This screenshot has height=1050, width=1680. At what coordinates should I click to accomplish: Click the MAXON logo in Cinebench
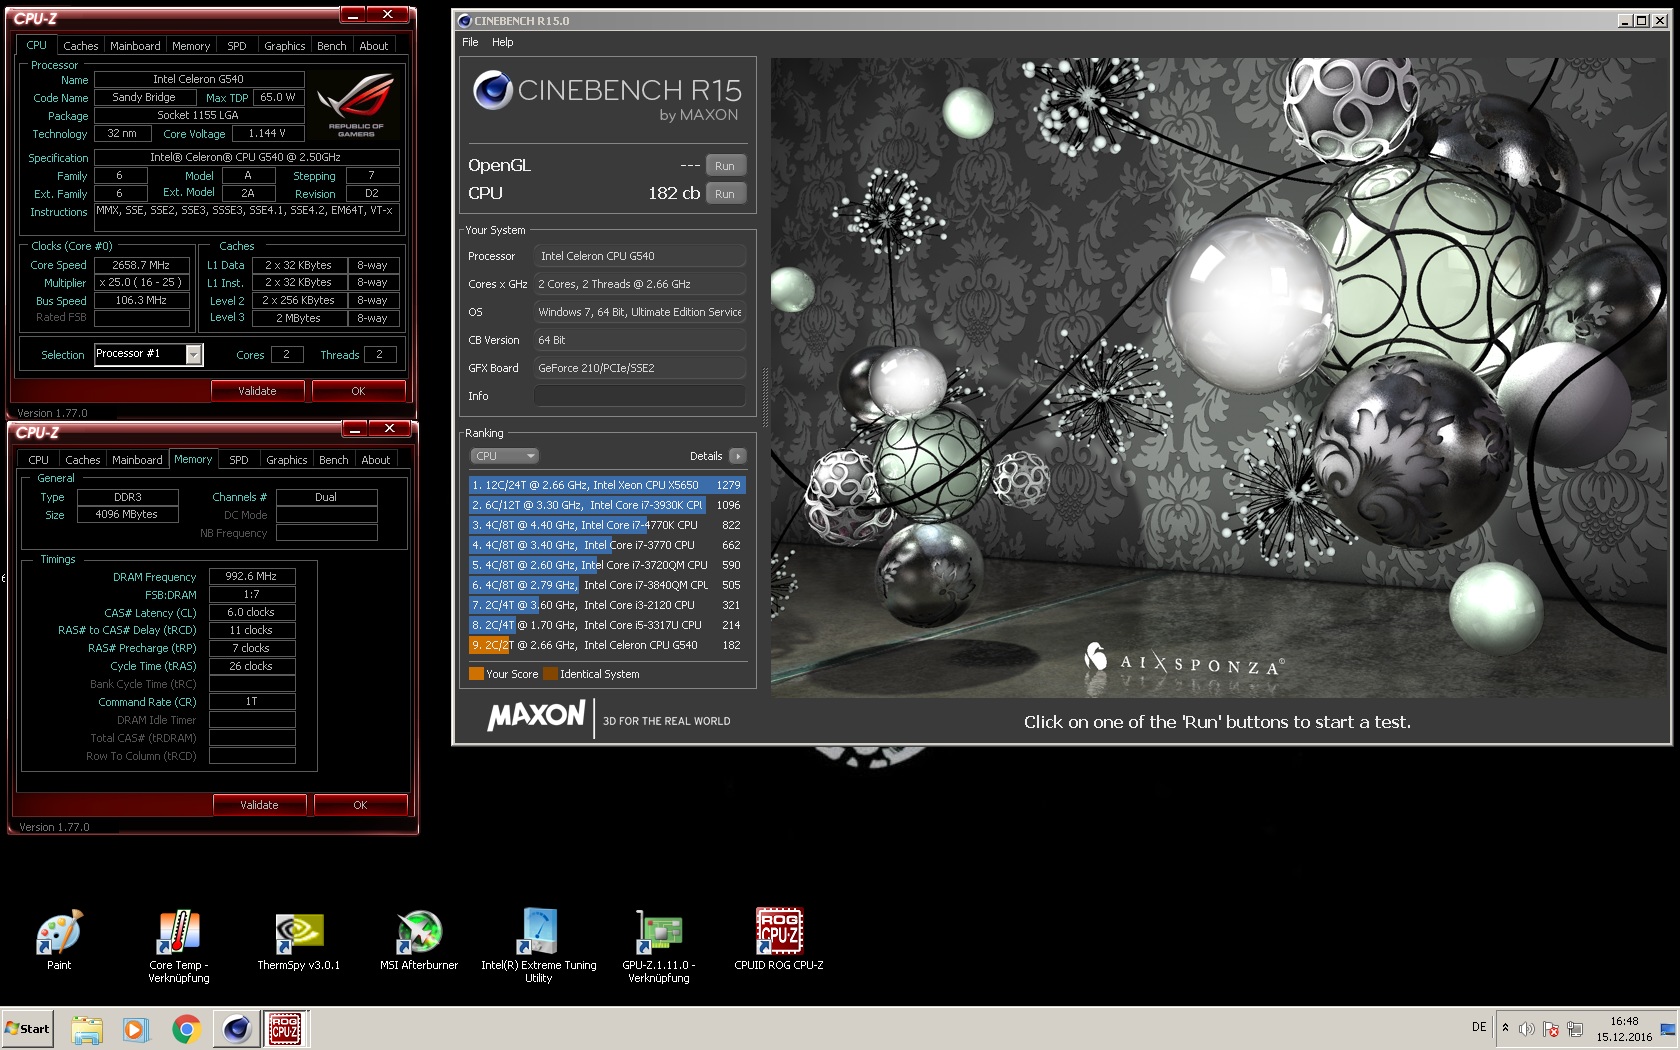pyautogui.click(x=536, y=716)
